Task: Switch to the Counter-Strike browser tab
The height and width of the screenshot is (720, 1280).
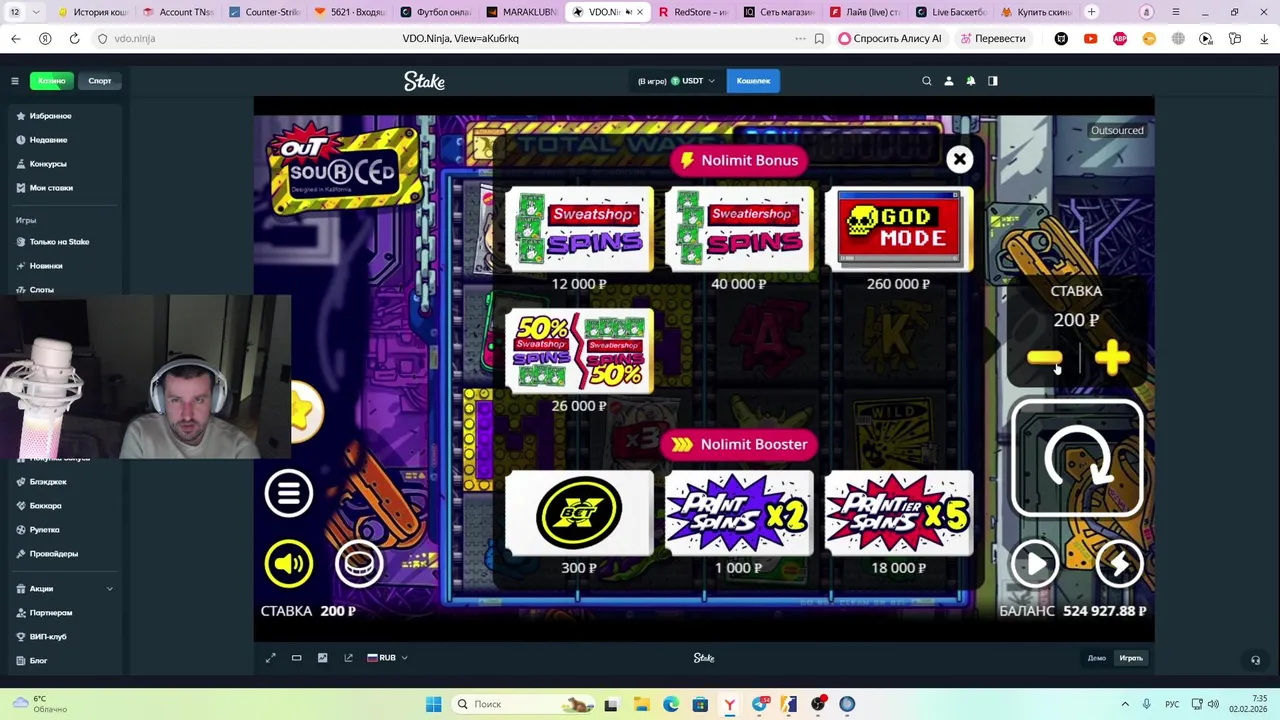Action: (x=265, y=12)
